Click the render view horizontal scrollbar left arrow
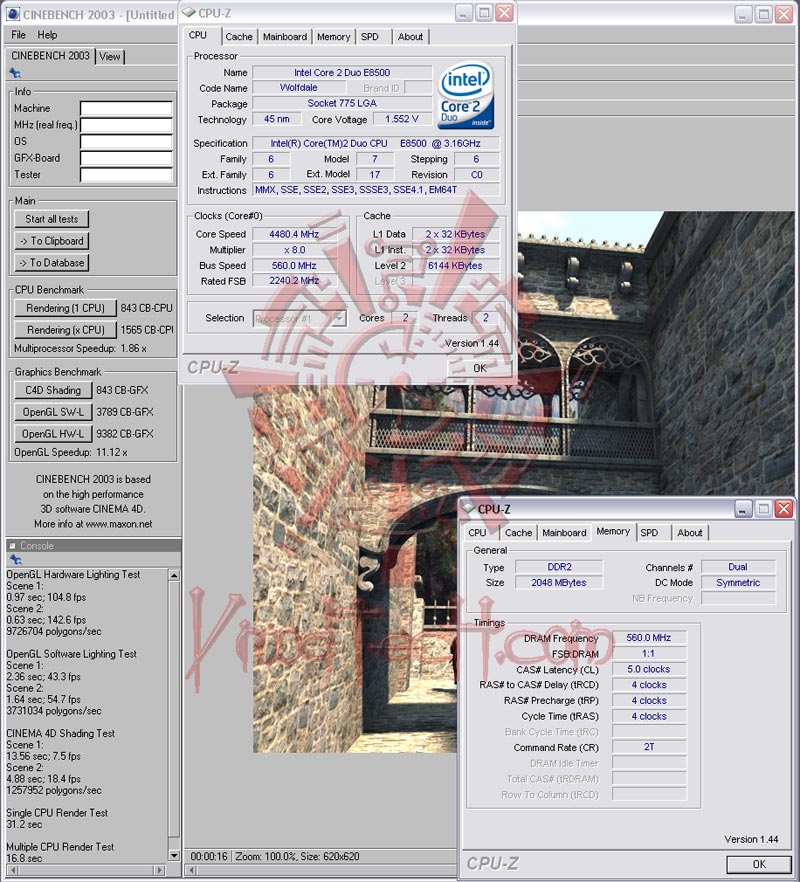 click(x=192, y=871)
